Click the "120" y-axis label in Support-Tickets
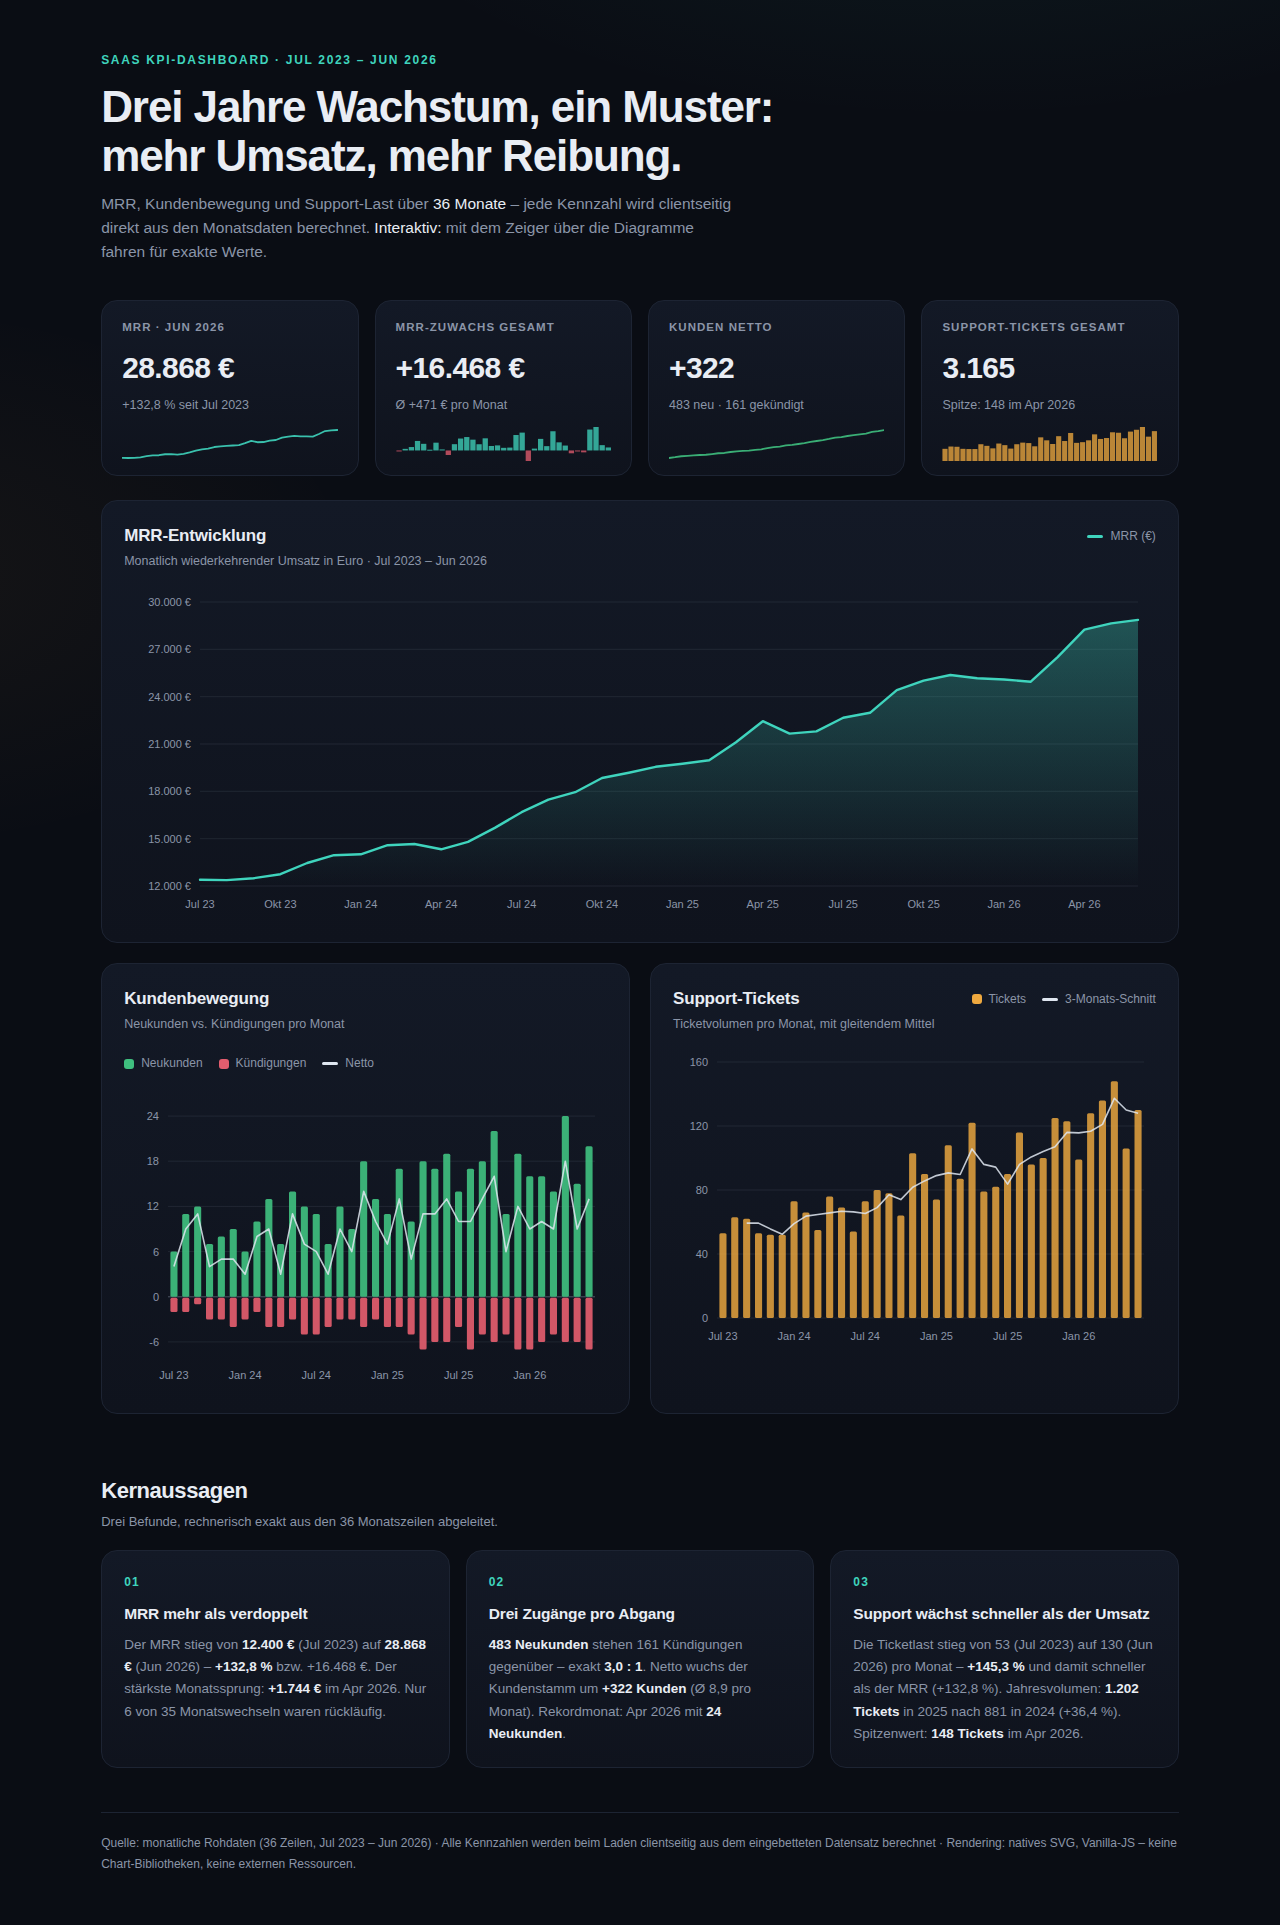Screen dimensions: 1280x1925 (699, 1126)
